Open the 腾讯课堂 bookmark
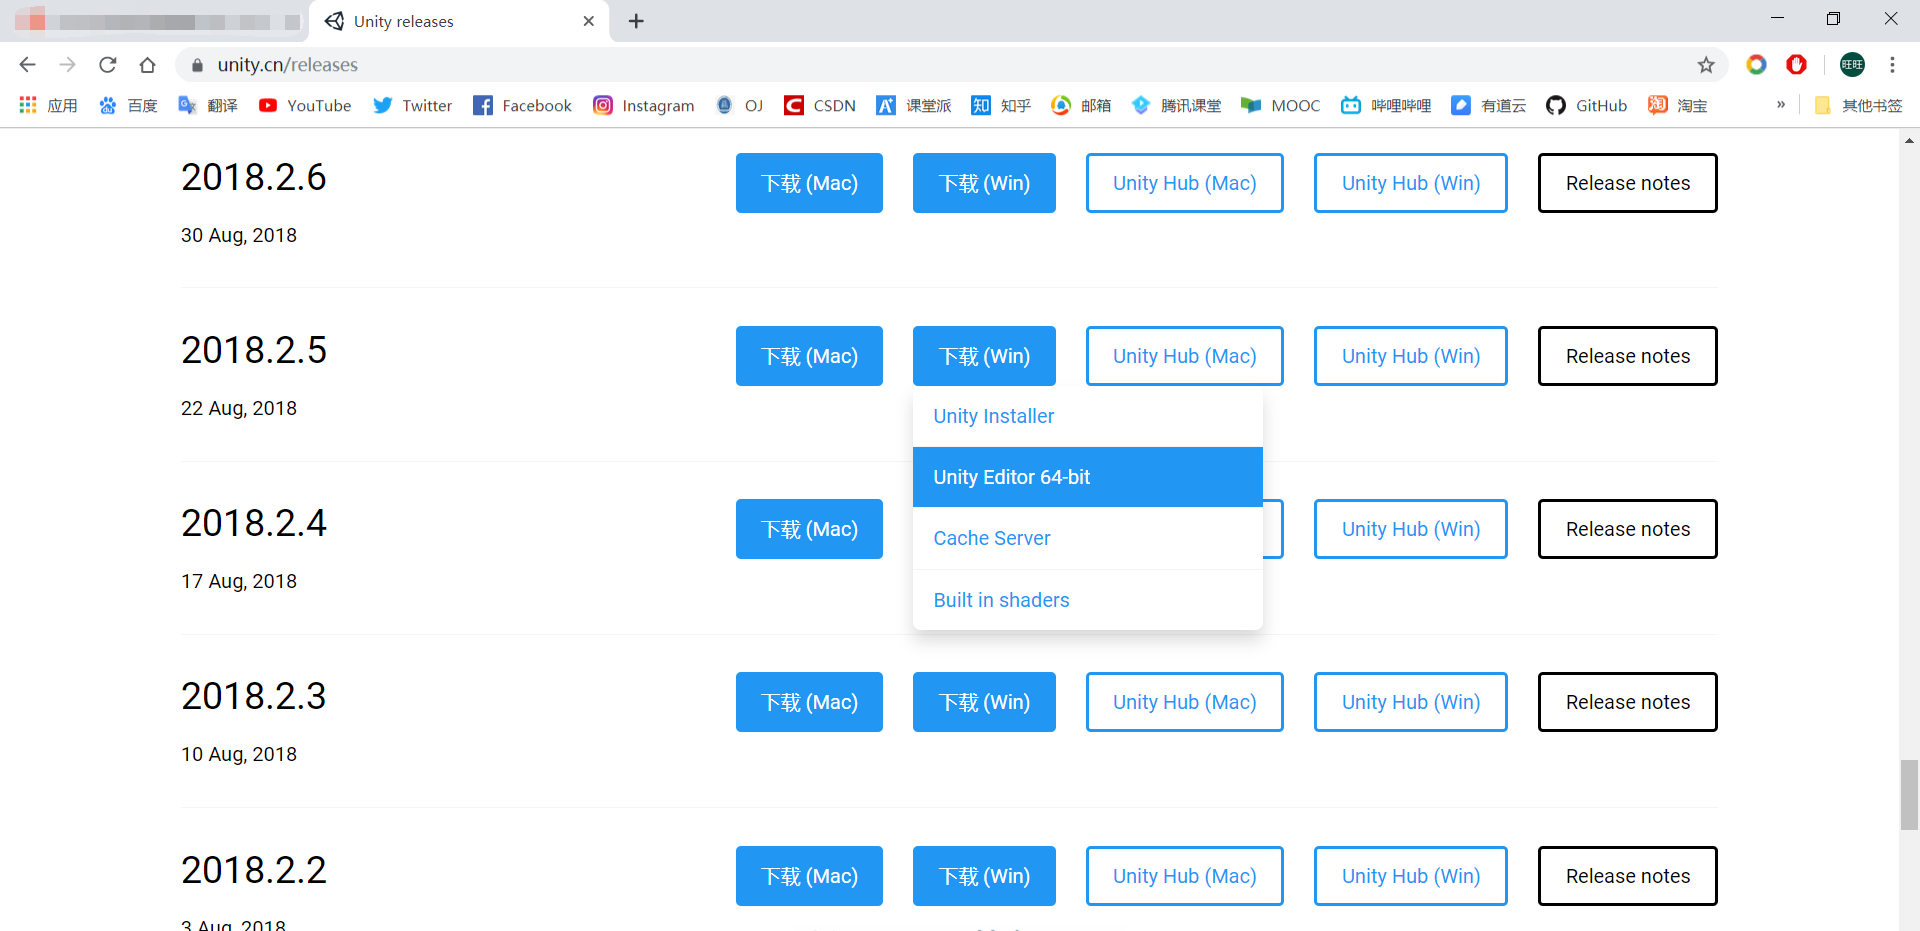Screen dimensions: 1920x931 pos(1176,105)
